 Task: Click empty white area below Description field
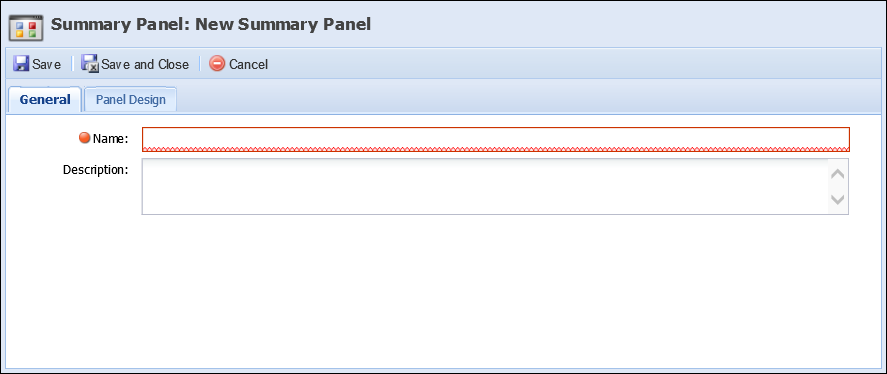(x=444, y=289)
